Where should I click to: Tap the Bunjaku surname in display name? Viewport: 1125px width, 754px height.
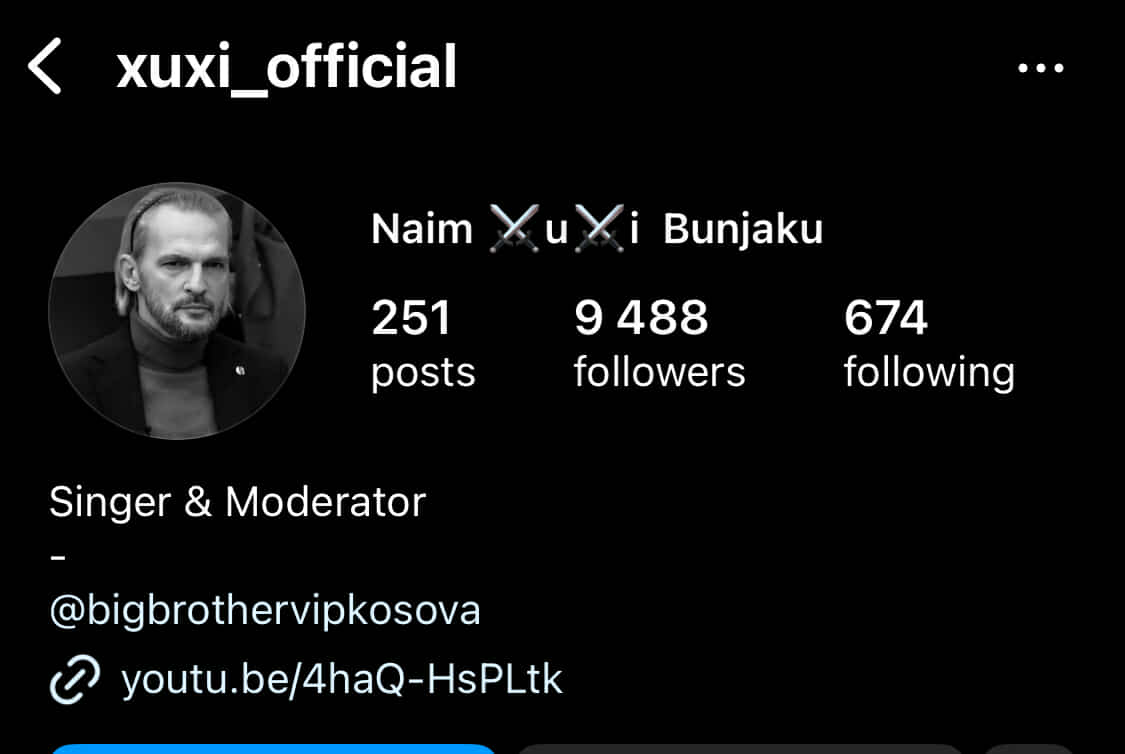tap(743, 230)
